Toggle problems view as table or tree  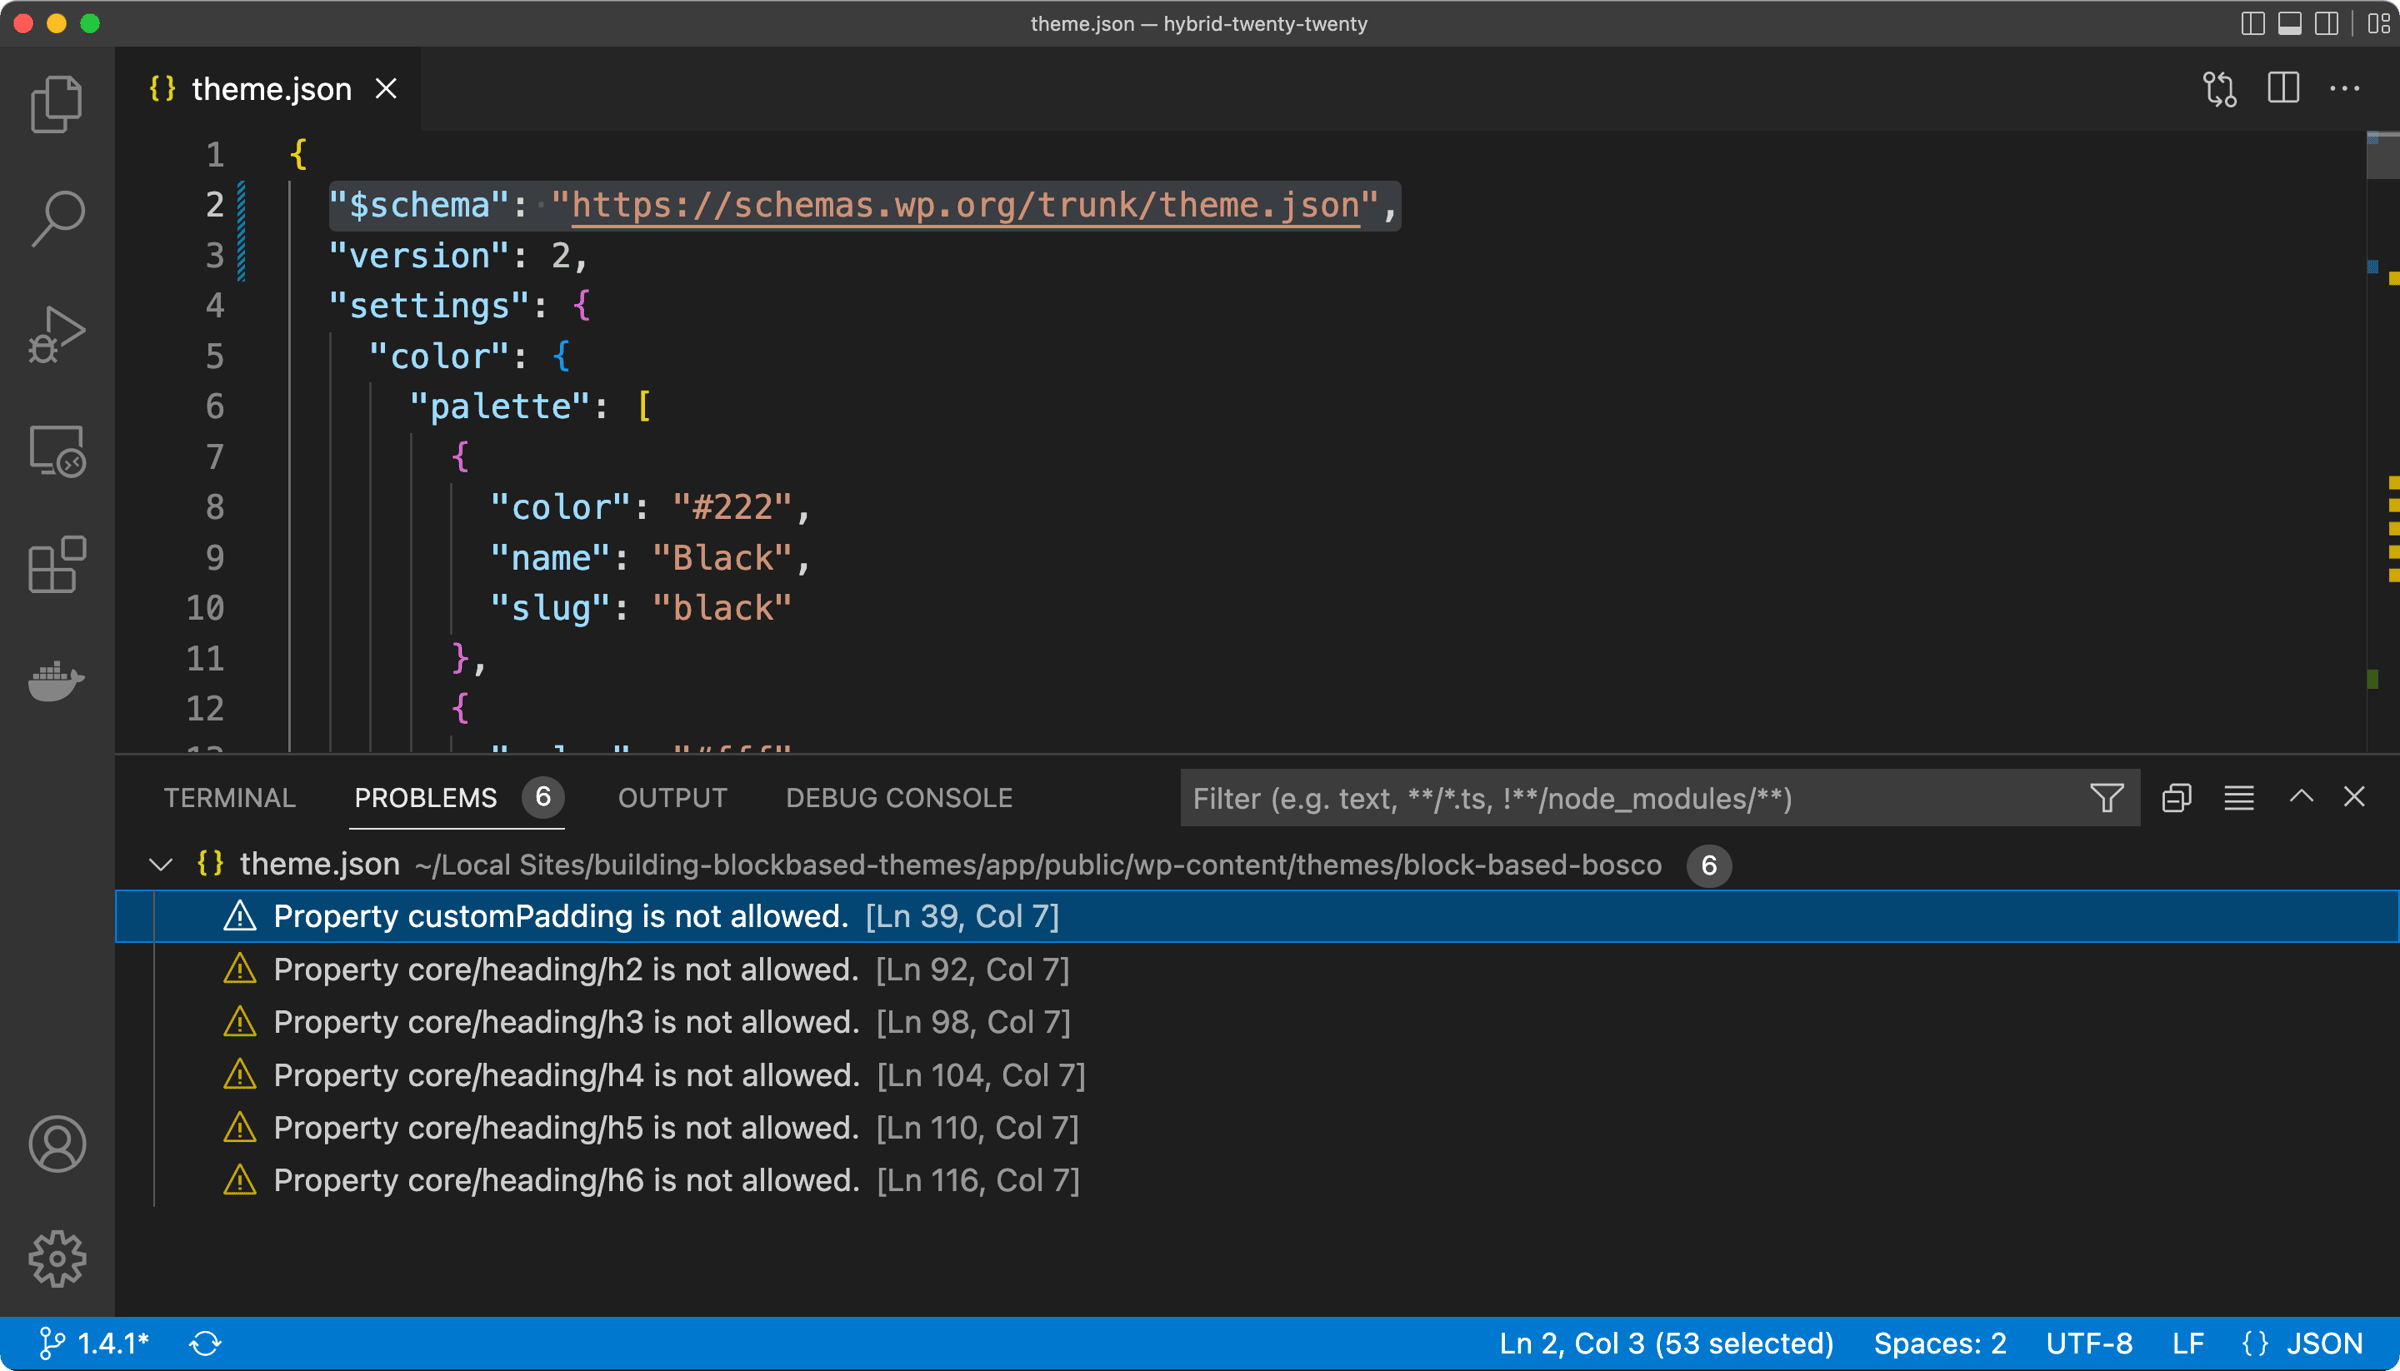[x=2238, y=798]
